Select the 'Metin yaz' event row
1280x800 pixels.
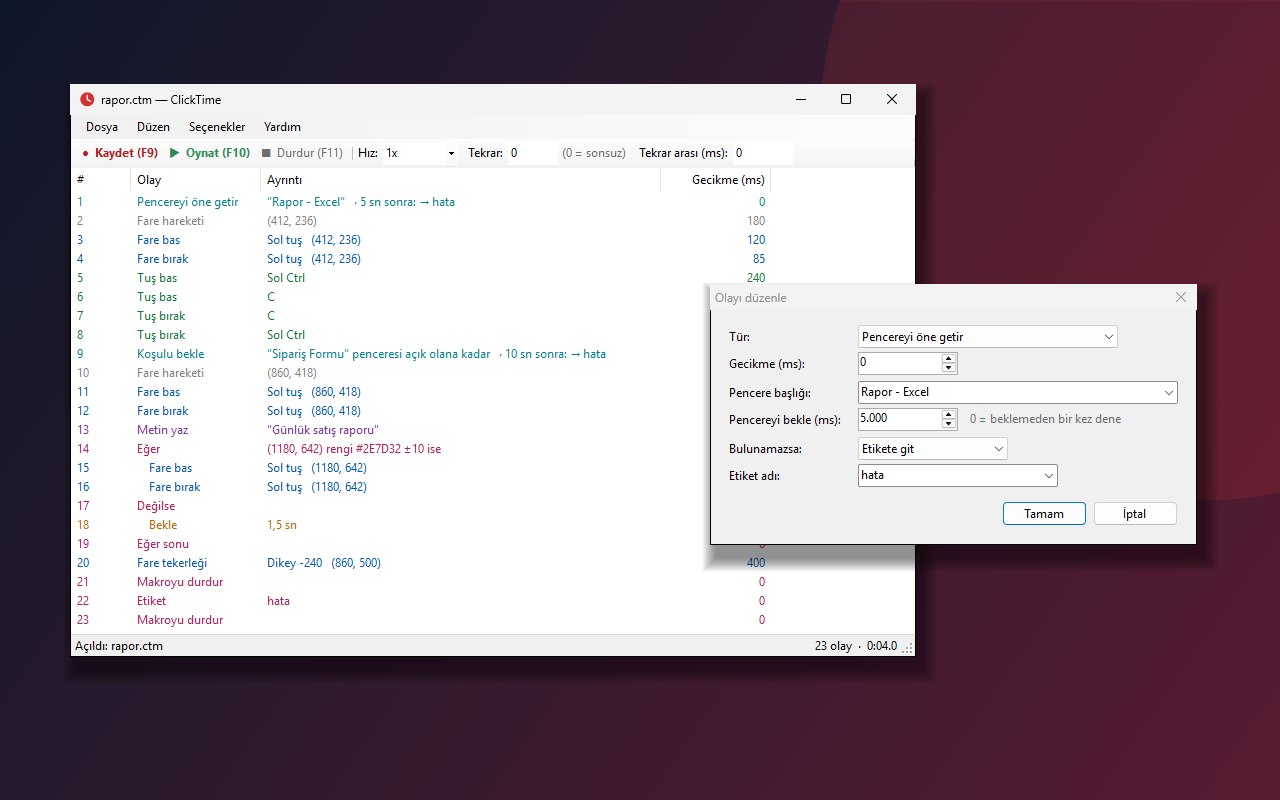[x=391, y=430]
